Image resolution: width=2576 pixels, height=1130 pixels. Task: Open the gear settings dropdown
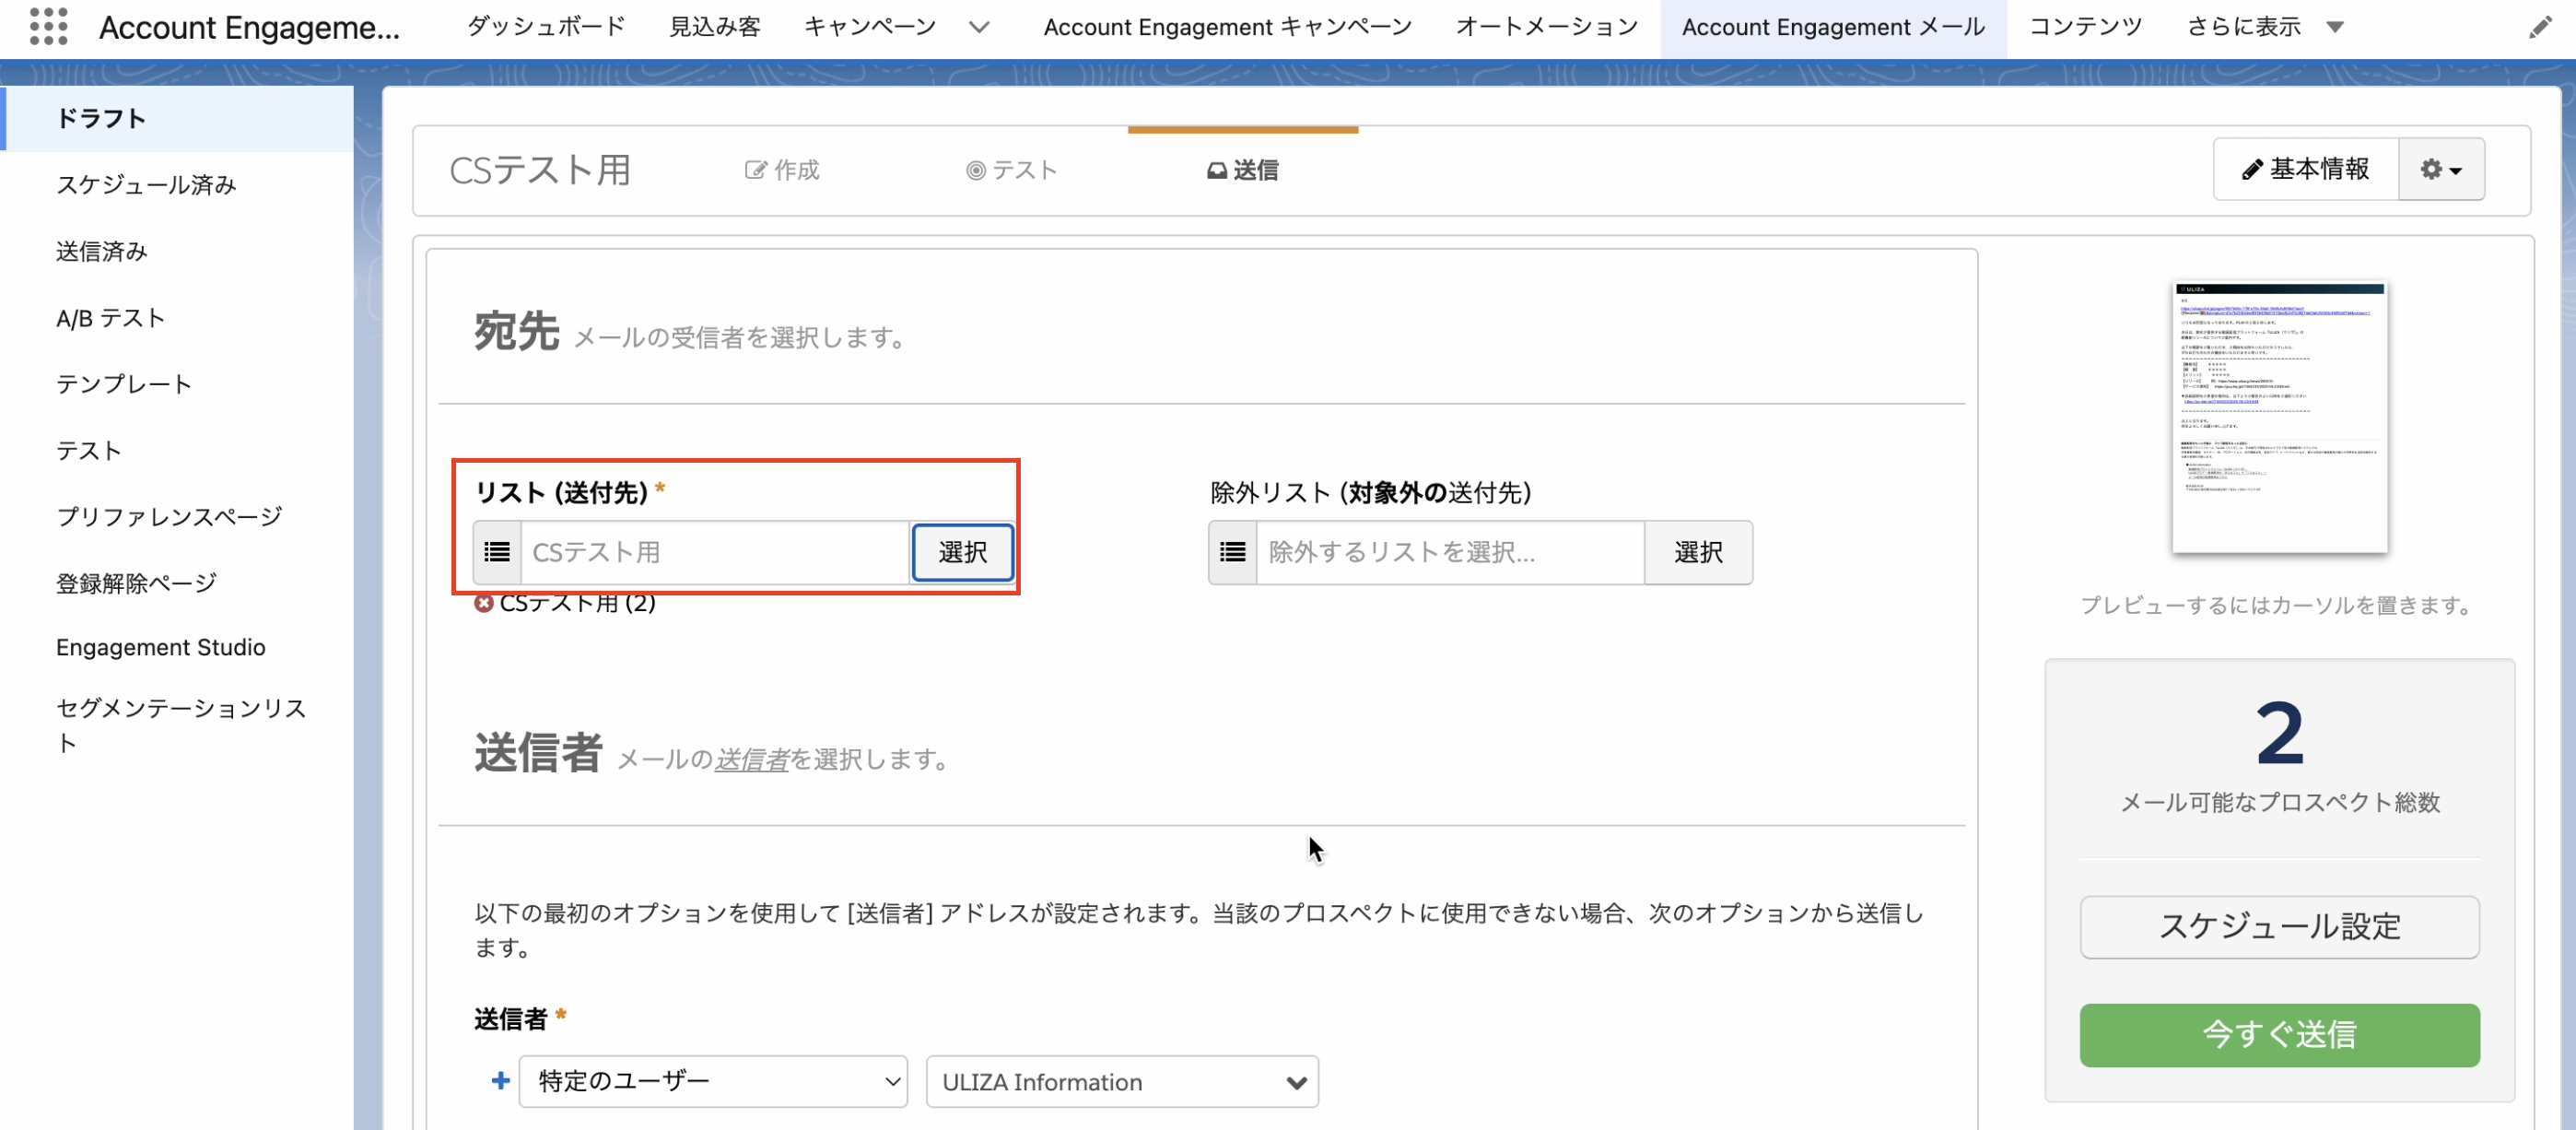(x=2441, y=169)
